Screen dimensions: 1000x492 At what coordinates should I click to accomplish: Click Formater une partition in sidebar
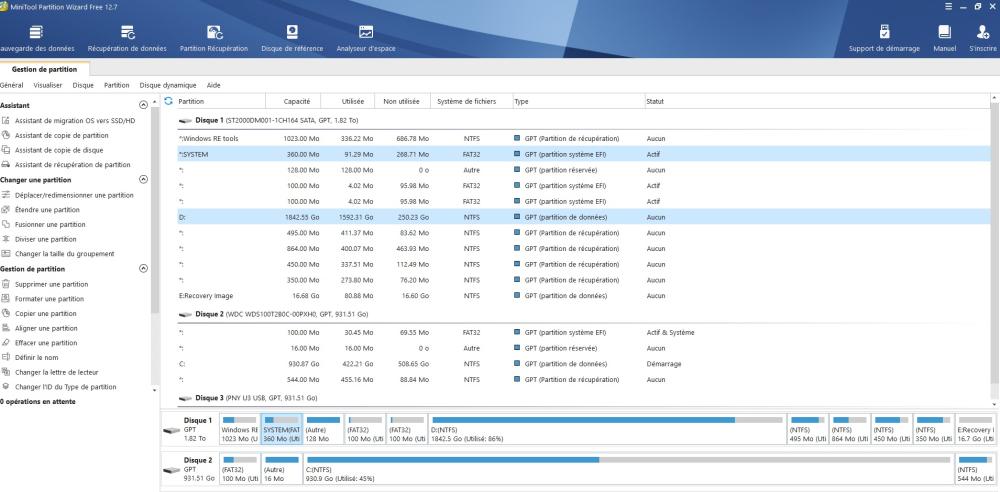[x=49, y=298]
